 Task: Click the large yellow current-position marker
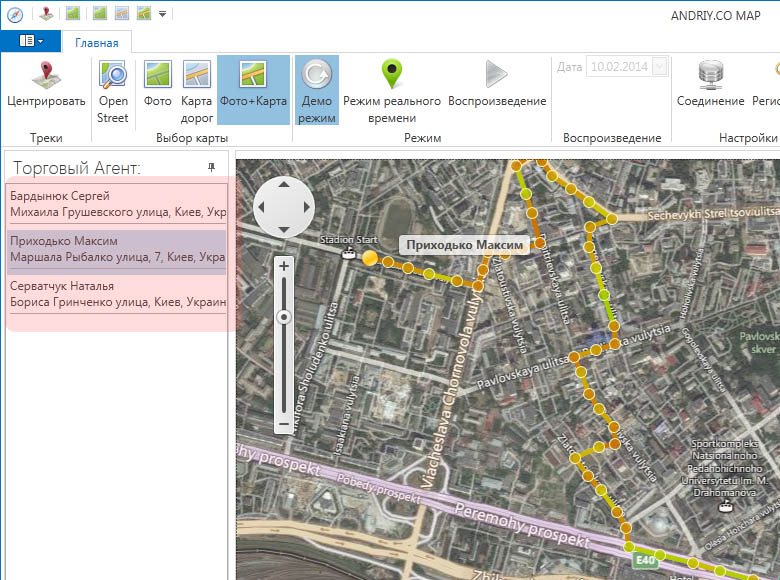pos(370,258)
